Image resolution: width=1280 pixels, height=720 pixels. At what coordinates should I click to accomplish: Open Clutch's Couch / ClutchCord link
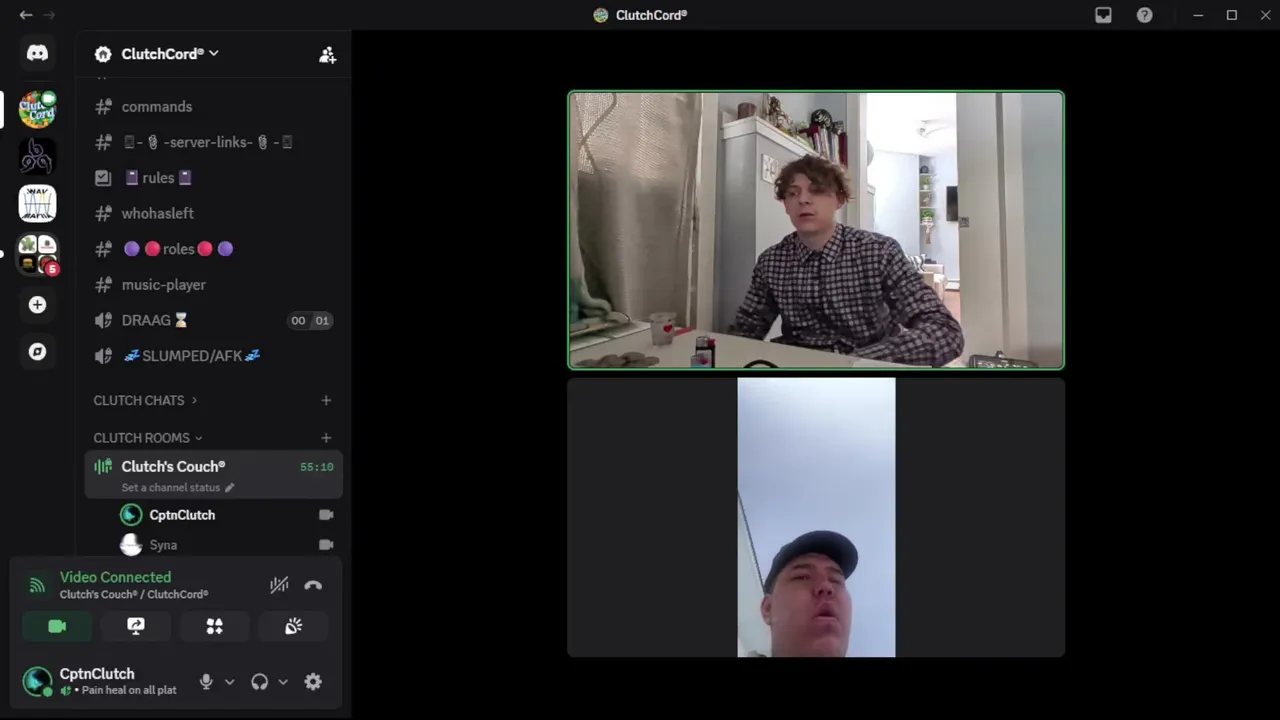click(x=134, y=594)
